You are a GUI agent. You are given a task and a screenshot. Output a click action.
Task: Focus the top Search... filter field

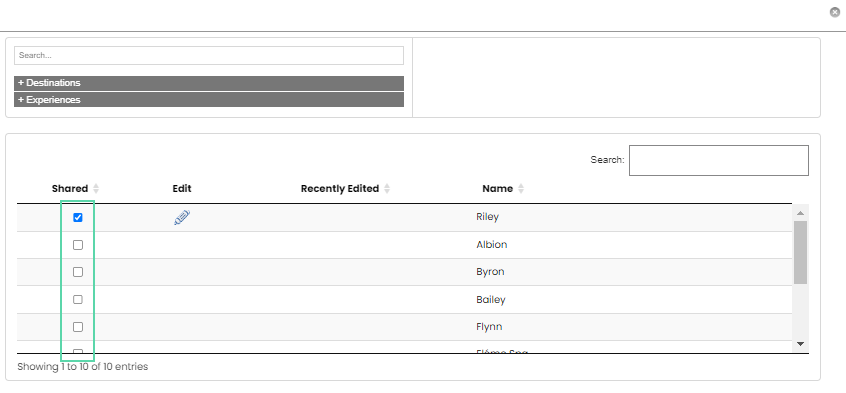pyautogui.click(x=209, y=56)
